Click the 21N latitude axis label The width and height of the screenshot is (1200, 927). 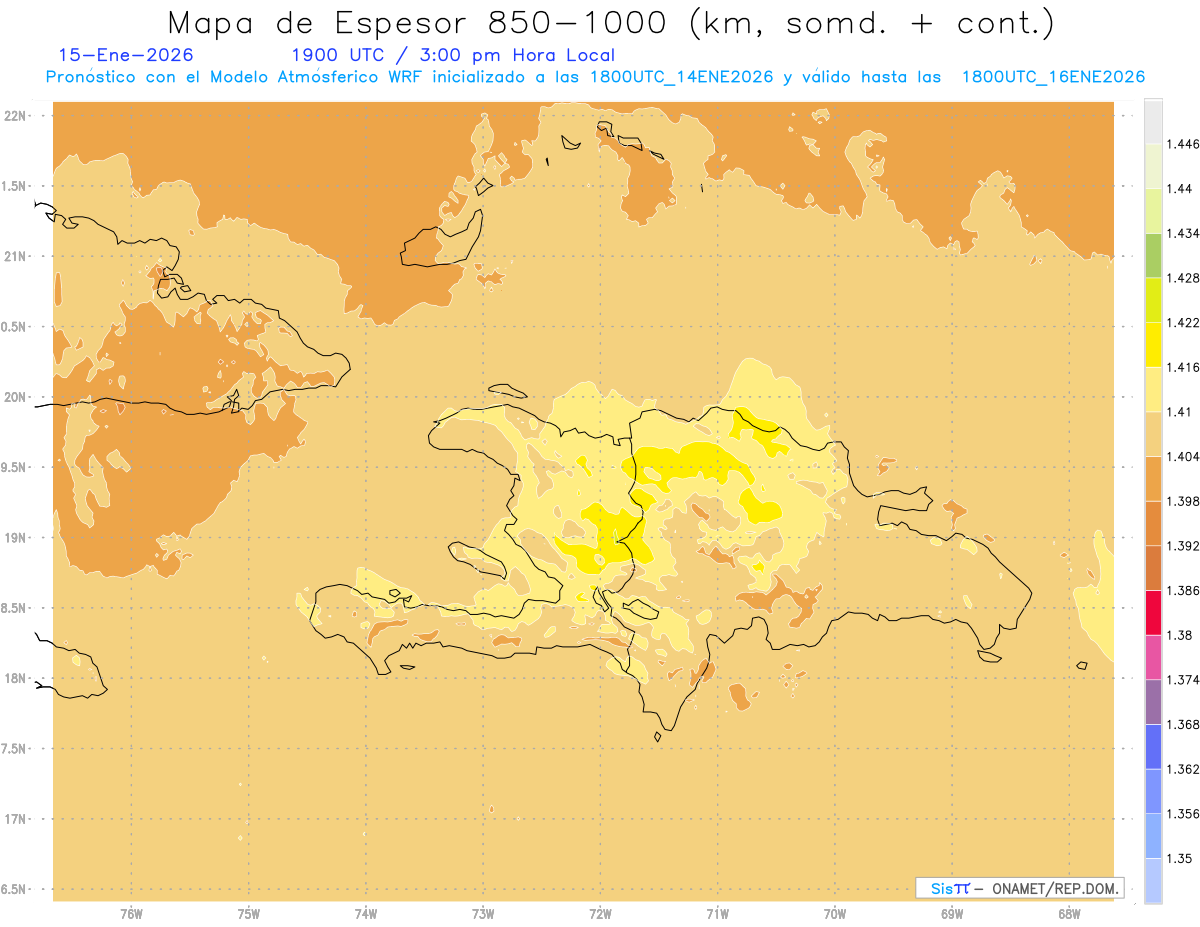point(15,257)
